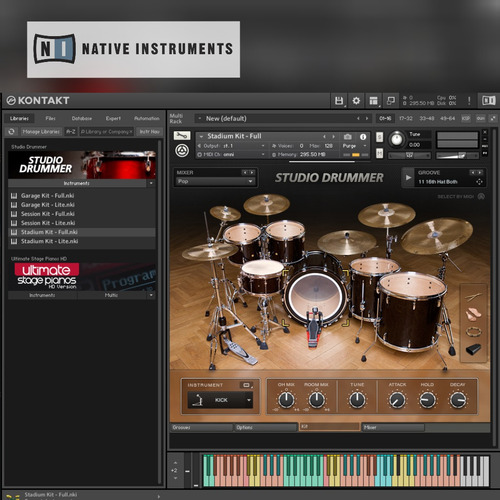
Task: Click the ride cymbal at far right
Action: 437,236
